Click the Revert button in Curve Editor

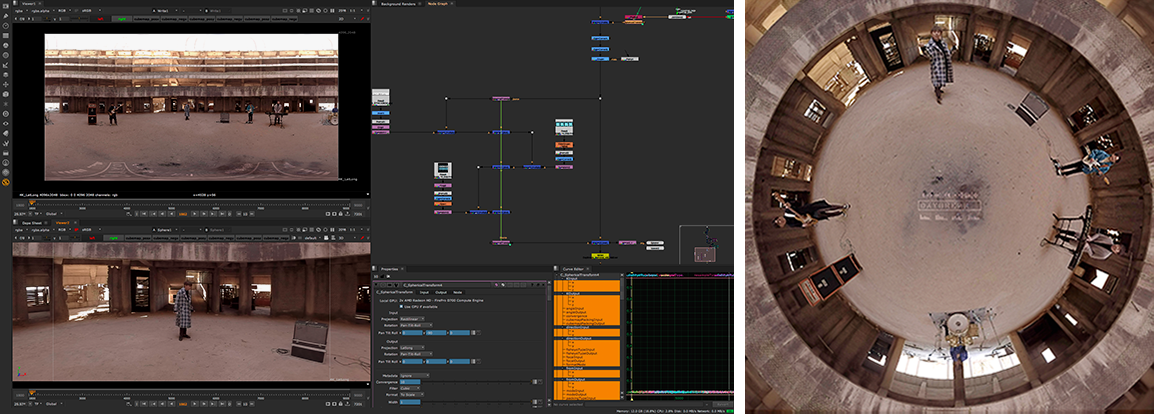[x=723, y=404]
